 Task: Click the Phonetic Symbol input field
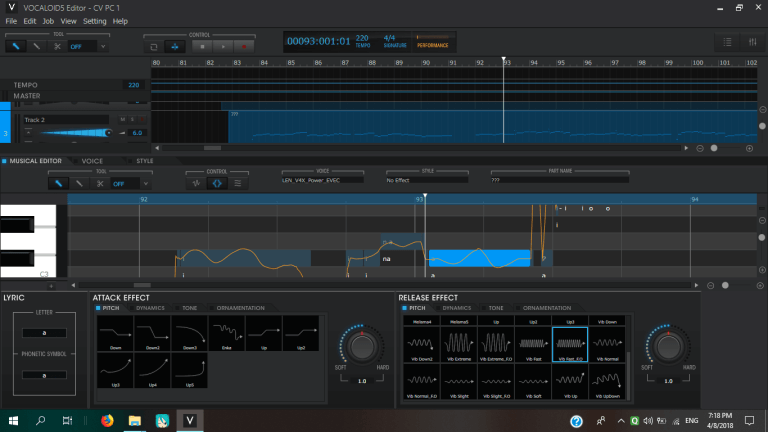point(44,375)
